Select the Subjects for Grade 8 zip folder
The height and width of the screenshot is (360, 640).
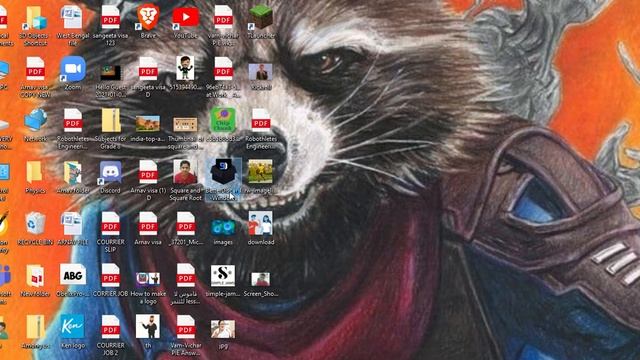110,121
